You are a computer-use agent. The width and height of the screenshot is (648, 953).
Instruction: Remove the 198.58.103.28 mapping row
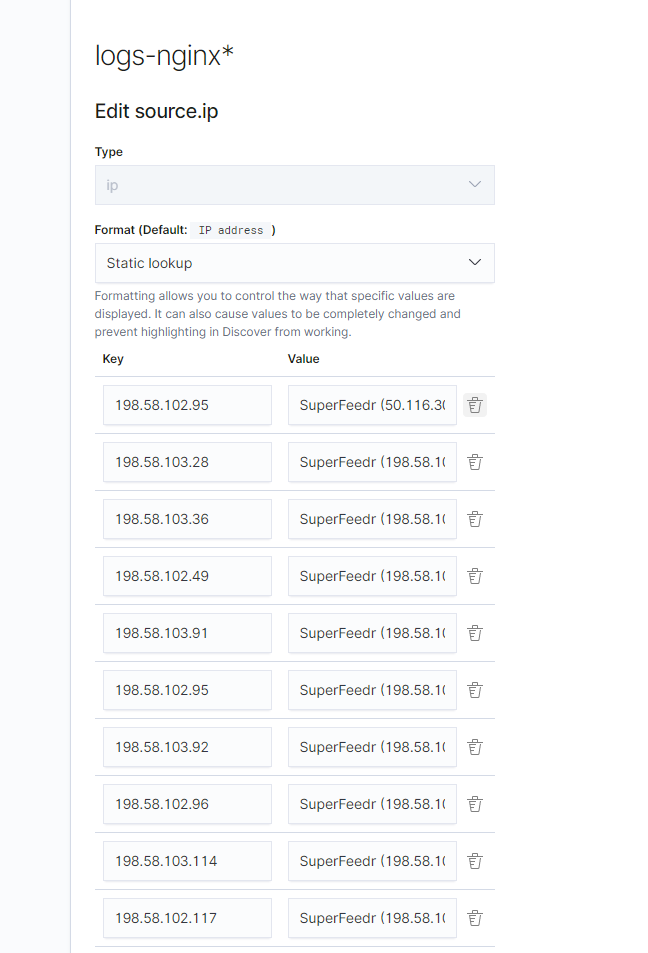[475, 462]
